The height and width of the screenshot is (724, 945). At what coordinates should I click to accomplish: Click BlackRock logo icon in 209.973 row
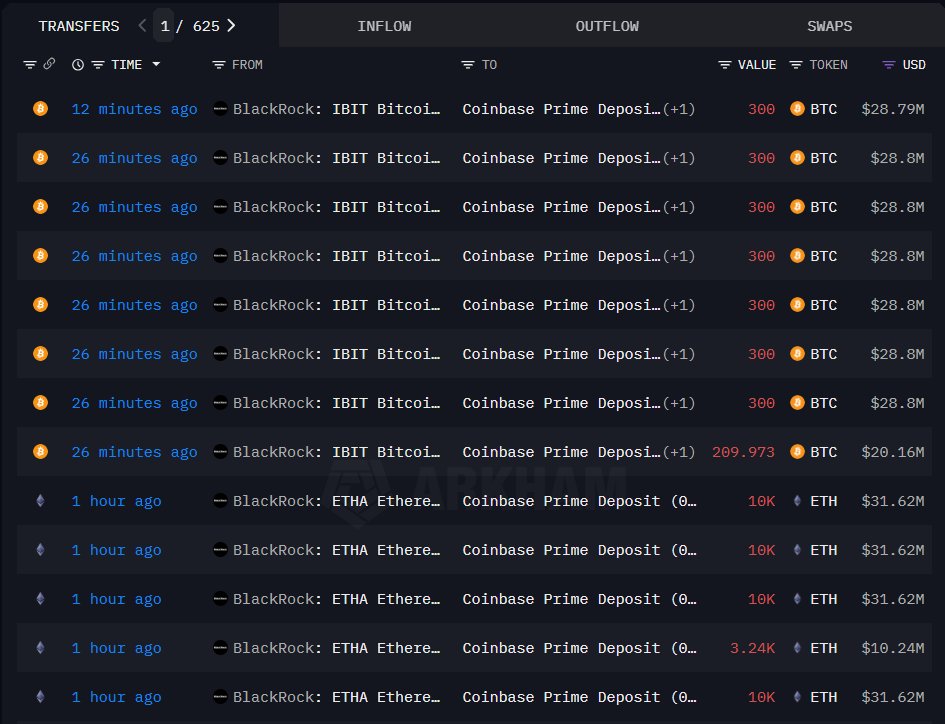tap(221, 452)
